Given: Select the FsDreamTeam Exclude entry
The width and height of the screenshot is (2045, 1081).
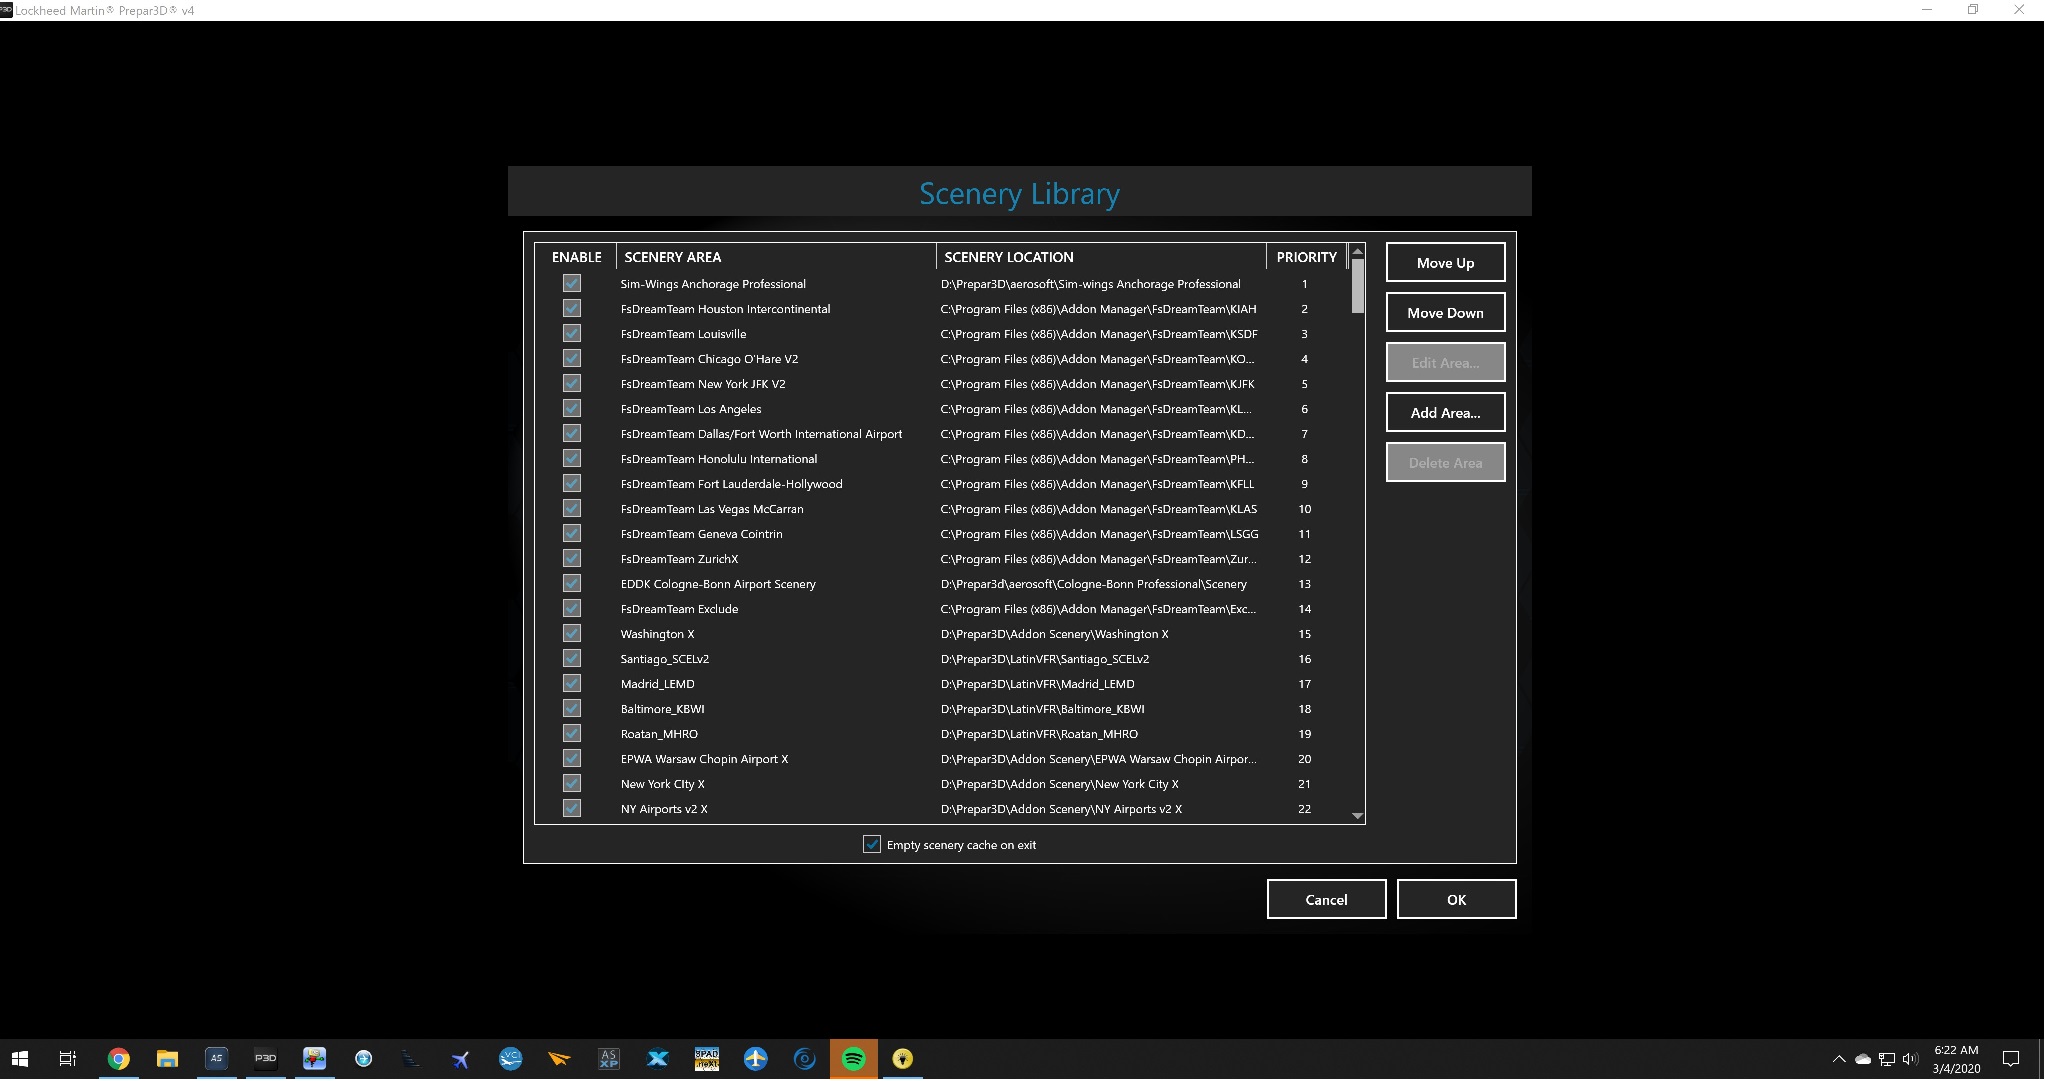Looking at the screenshot, I should 942,609.
